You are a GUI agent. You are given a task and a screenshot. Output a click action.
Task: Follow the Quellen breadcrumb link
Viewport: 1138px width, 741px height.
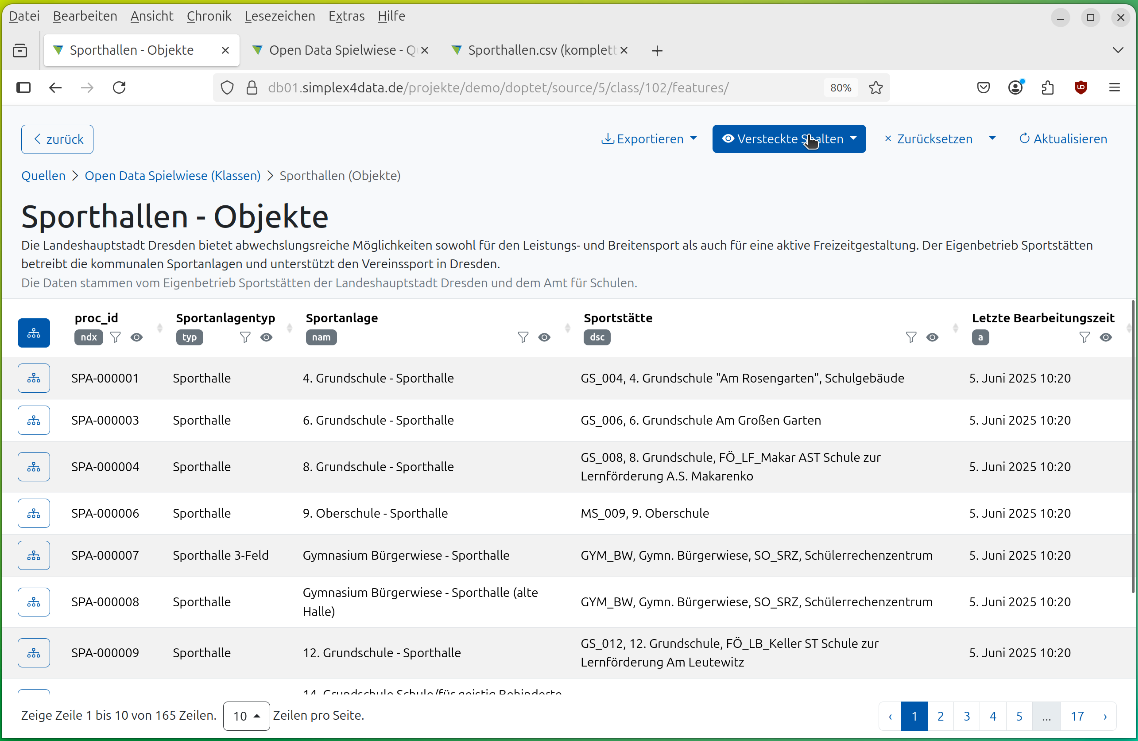[44, 176]
